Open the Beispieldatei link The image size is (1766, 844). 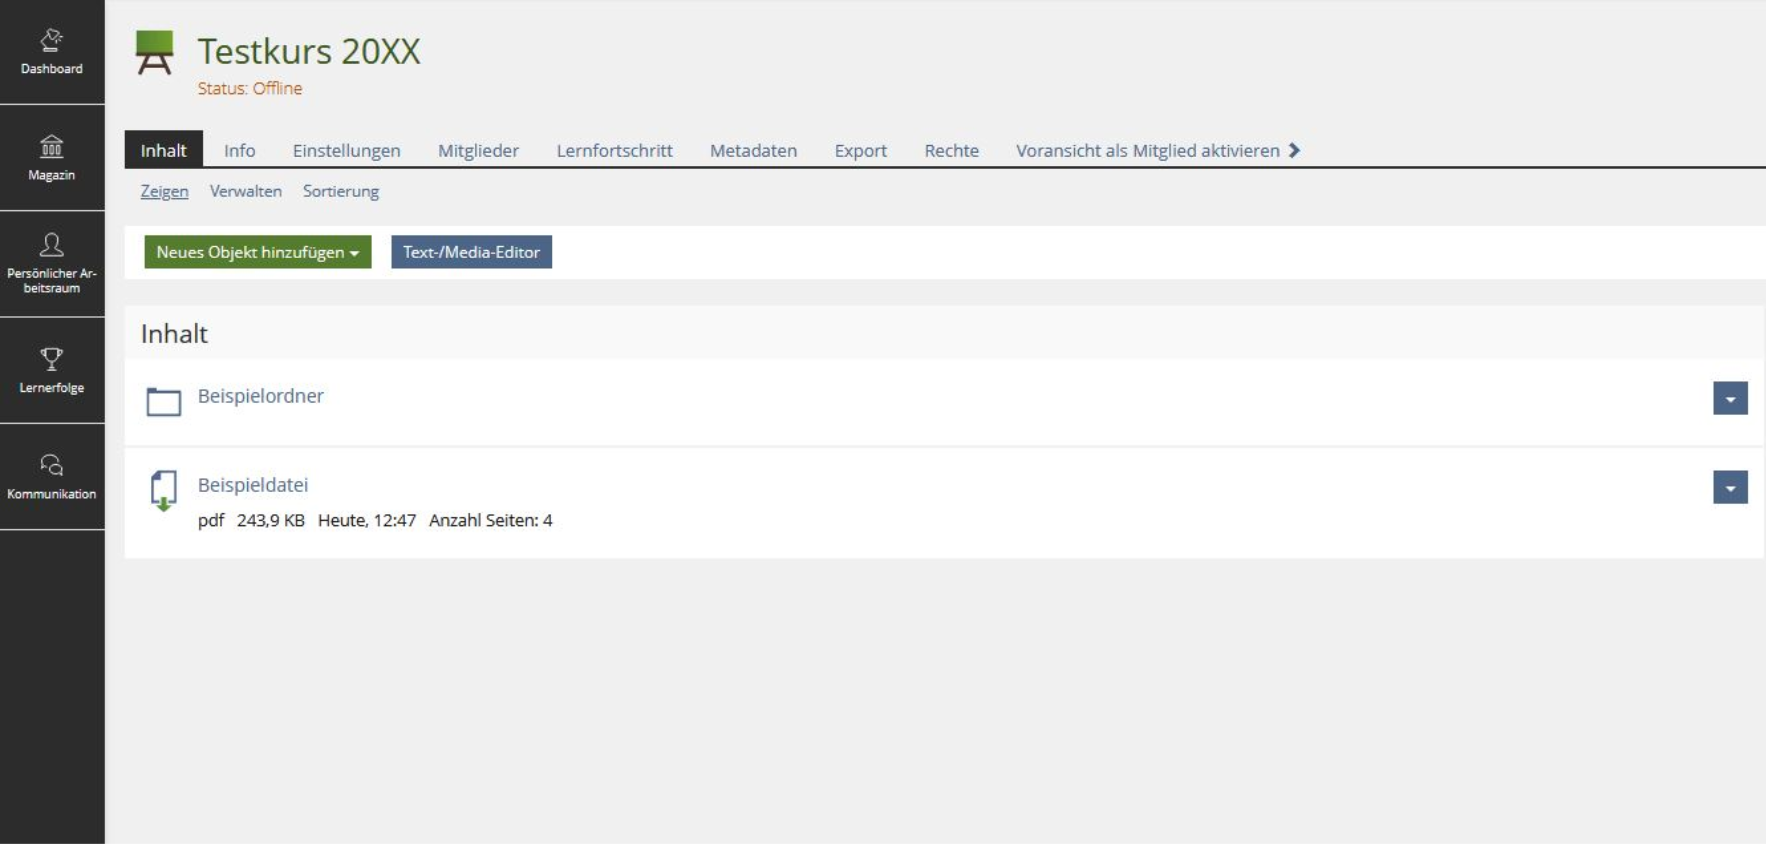(x=252, y=485)
